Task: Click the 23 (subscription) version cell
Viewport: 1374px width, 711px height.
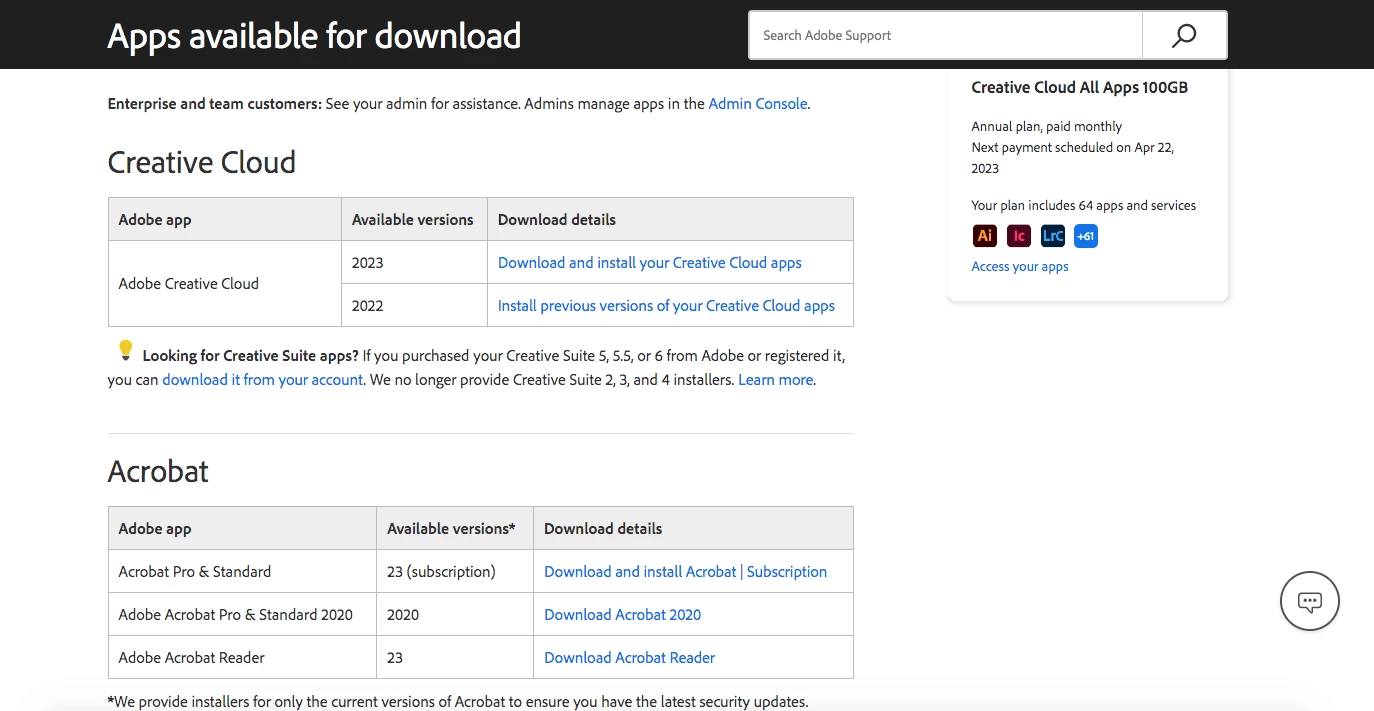Action: click(455, 571)
